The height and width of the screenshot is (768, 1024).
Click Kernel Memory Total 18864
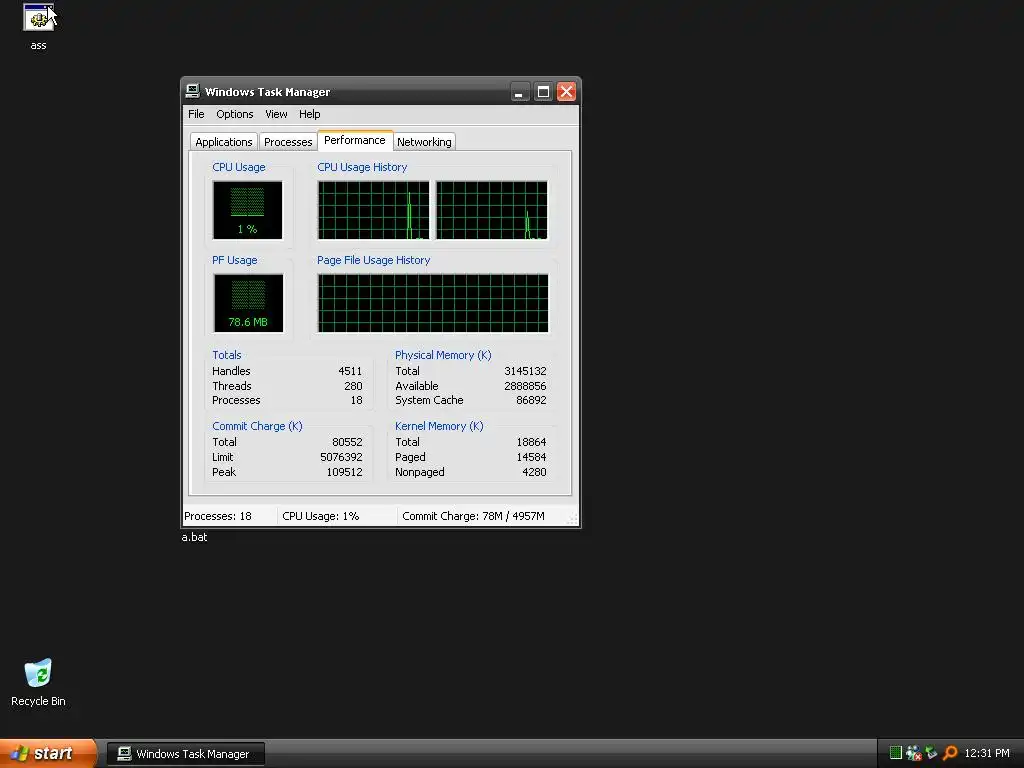pyautogui.click(x=531, y=442)
